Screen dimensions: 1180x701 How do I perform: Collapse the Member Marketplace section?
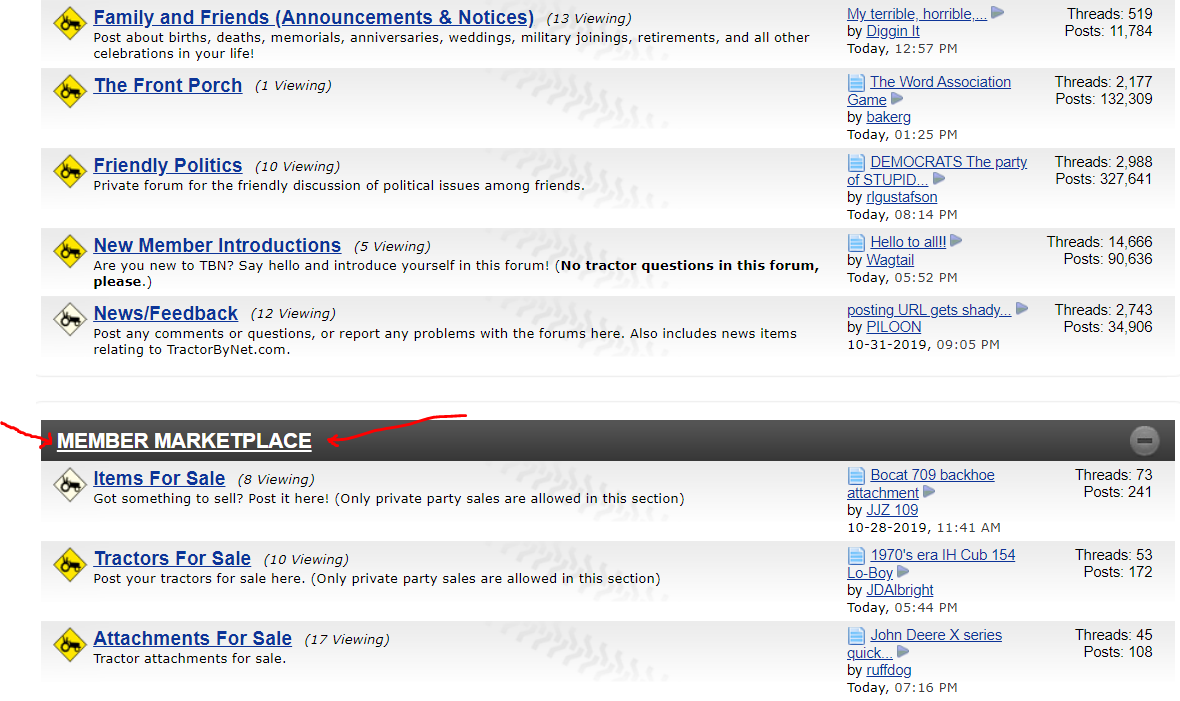[1145, 440]
